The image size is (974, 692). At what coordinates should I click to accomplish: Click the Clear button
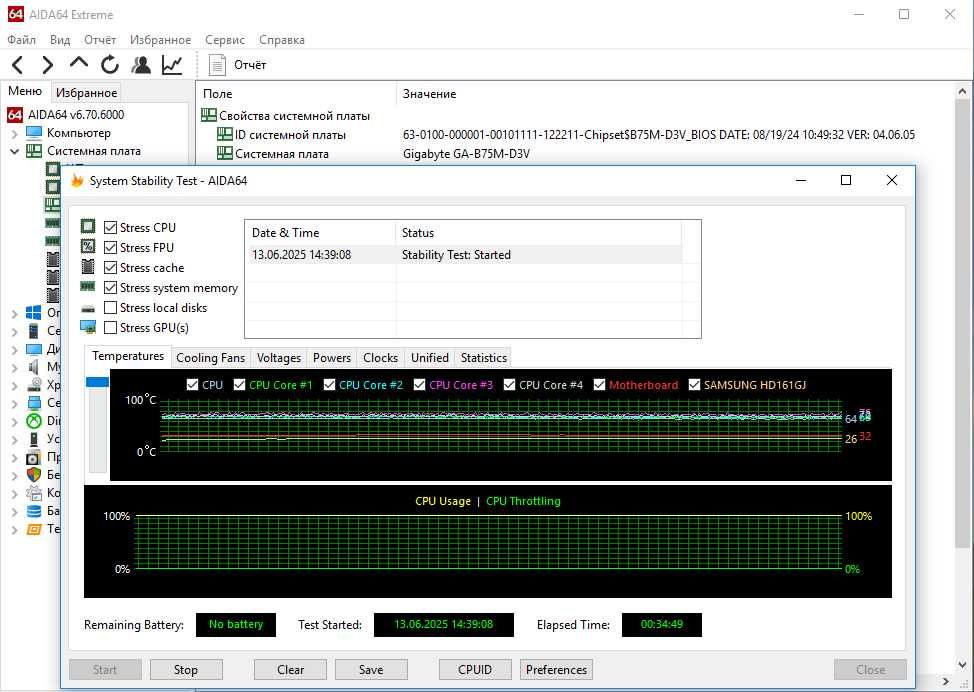point(290,670)
